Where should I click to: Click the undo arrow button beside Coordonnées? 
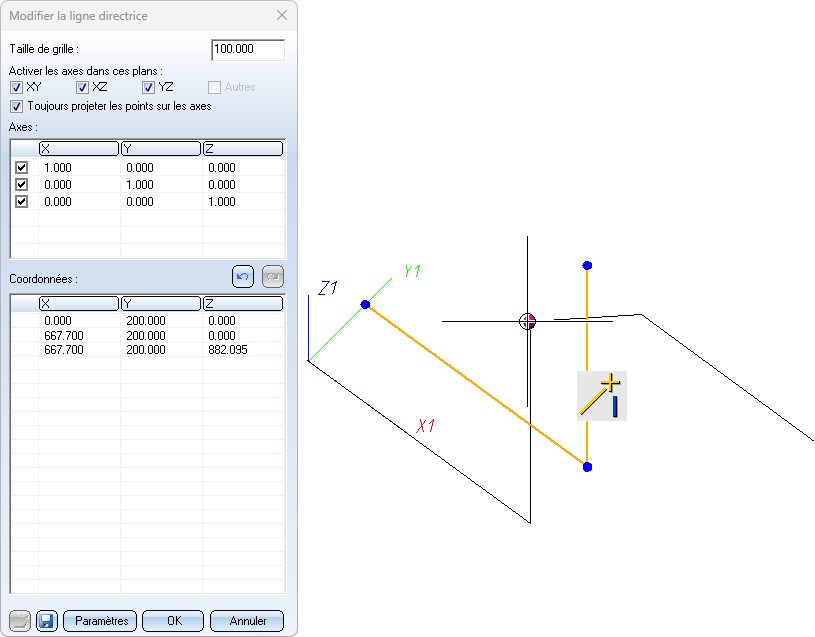pyautogui.click(x=243, y=276)
